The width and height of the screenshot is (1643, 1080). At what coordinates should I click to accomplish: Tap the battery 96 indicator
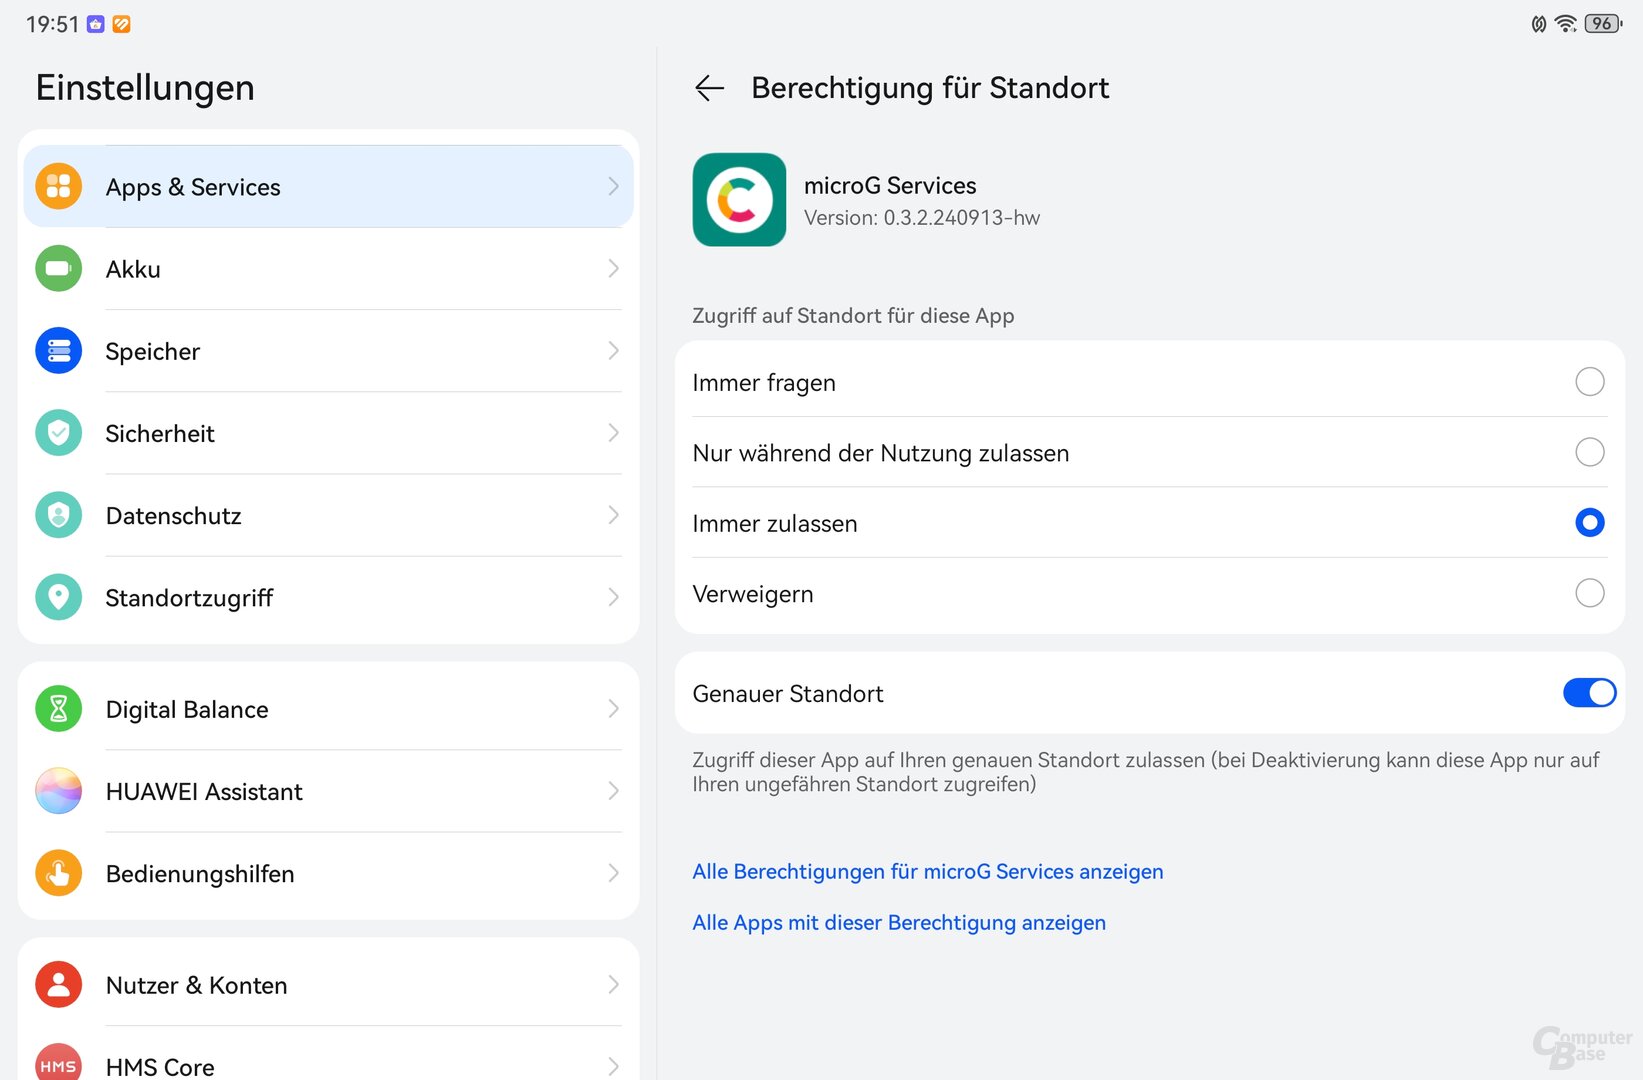click(x=1603, y=23)
